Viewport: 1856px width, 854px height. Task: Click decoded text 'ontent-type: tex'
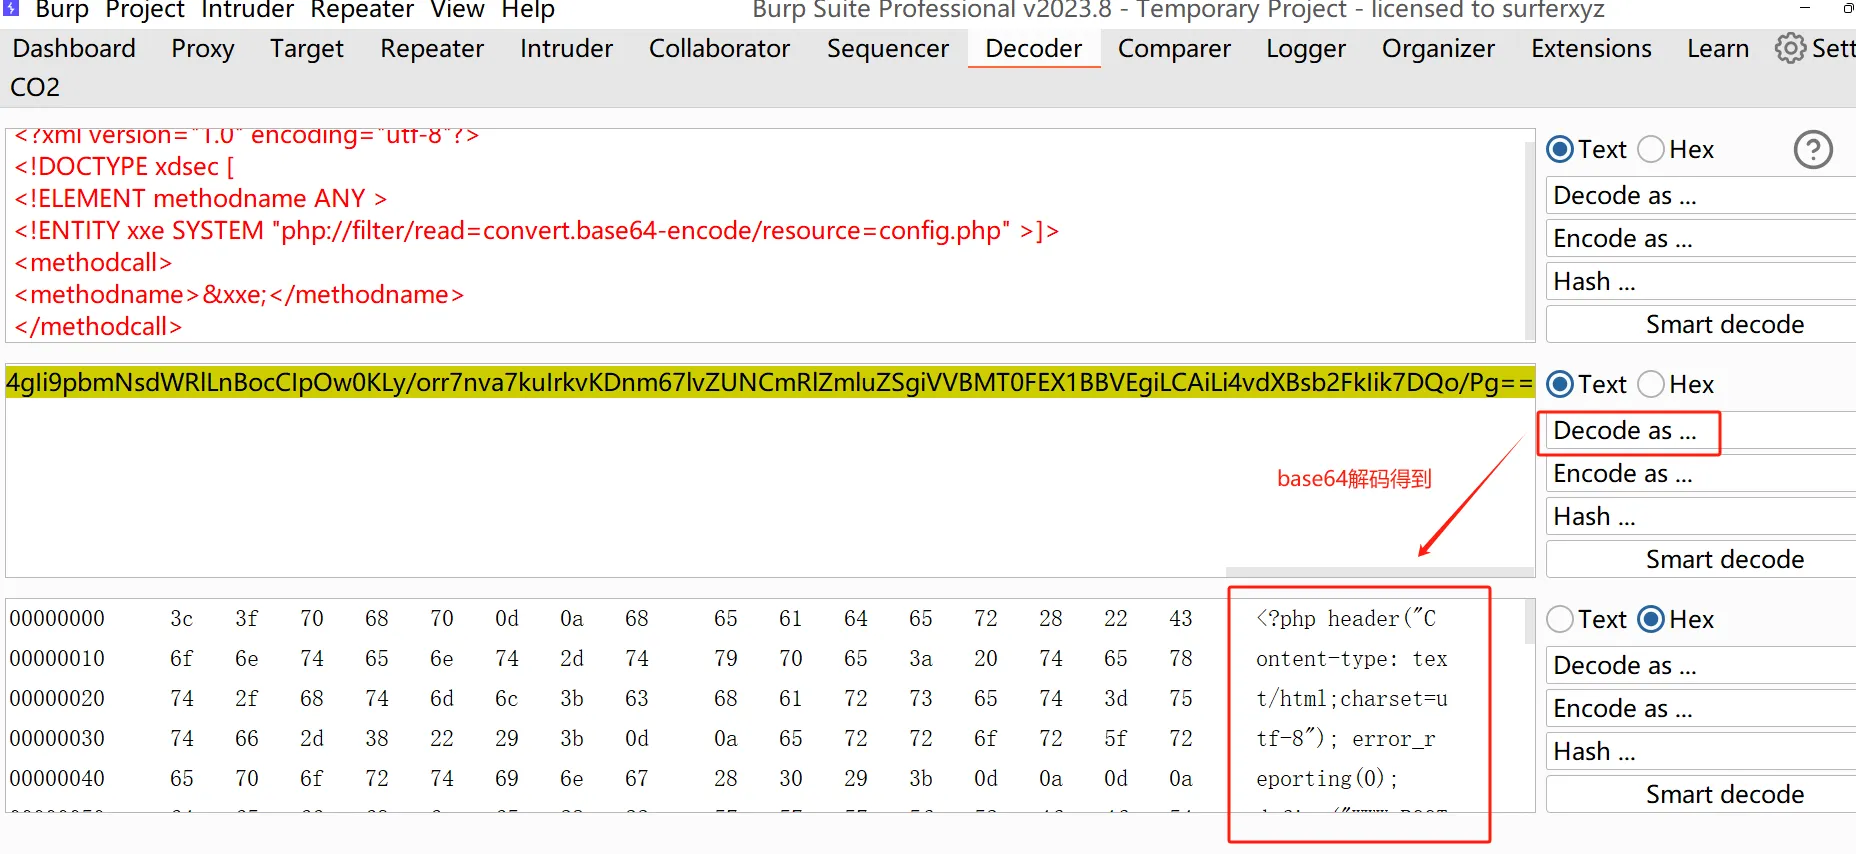[1352, 659]
